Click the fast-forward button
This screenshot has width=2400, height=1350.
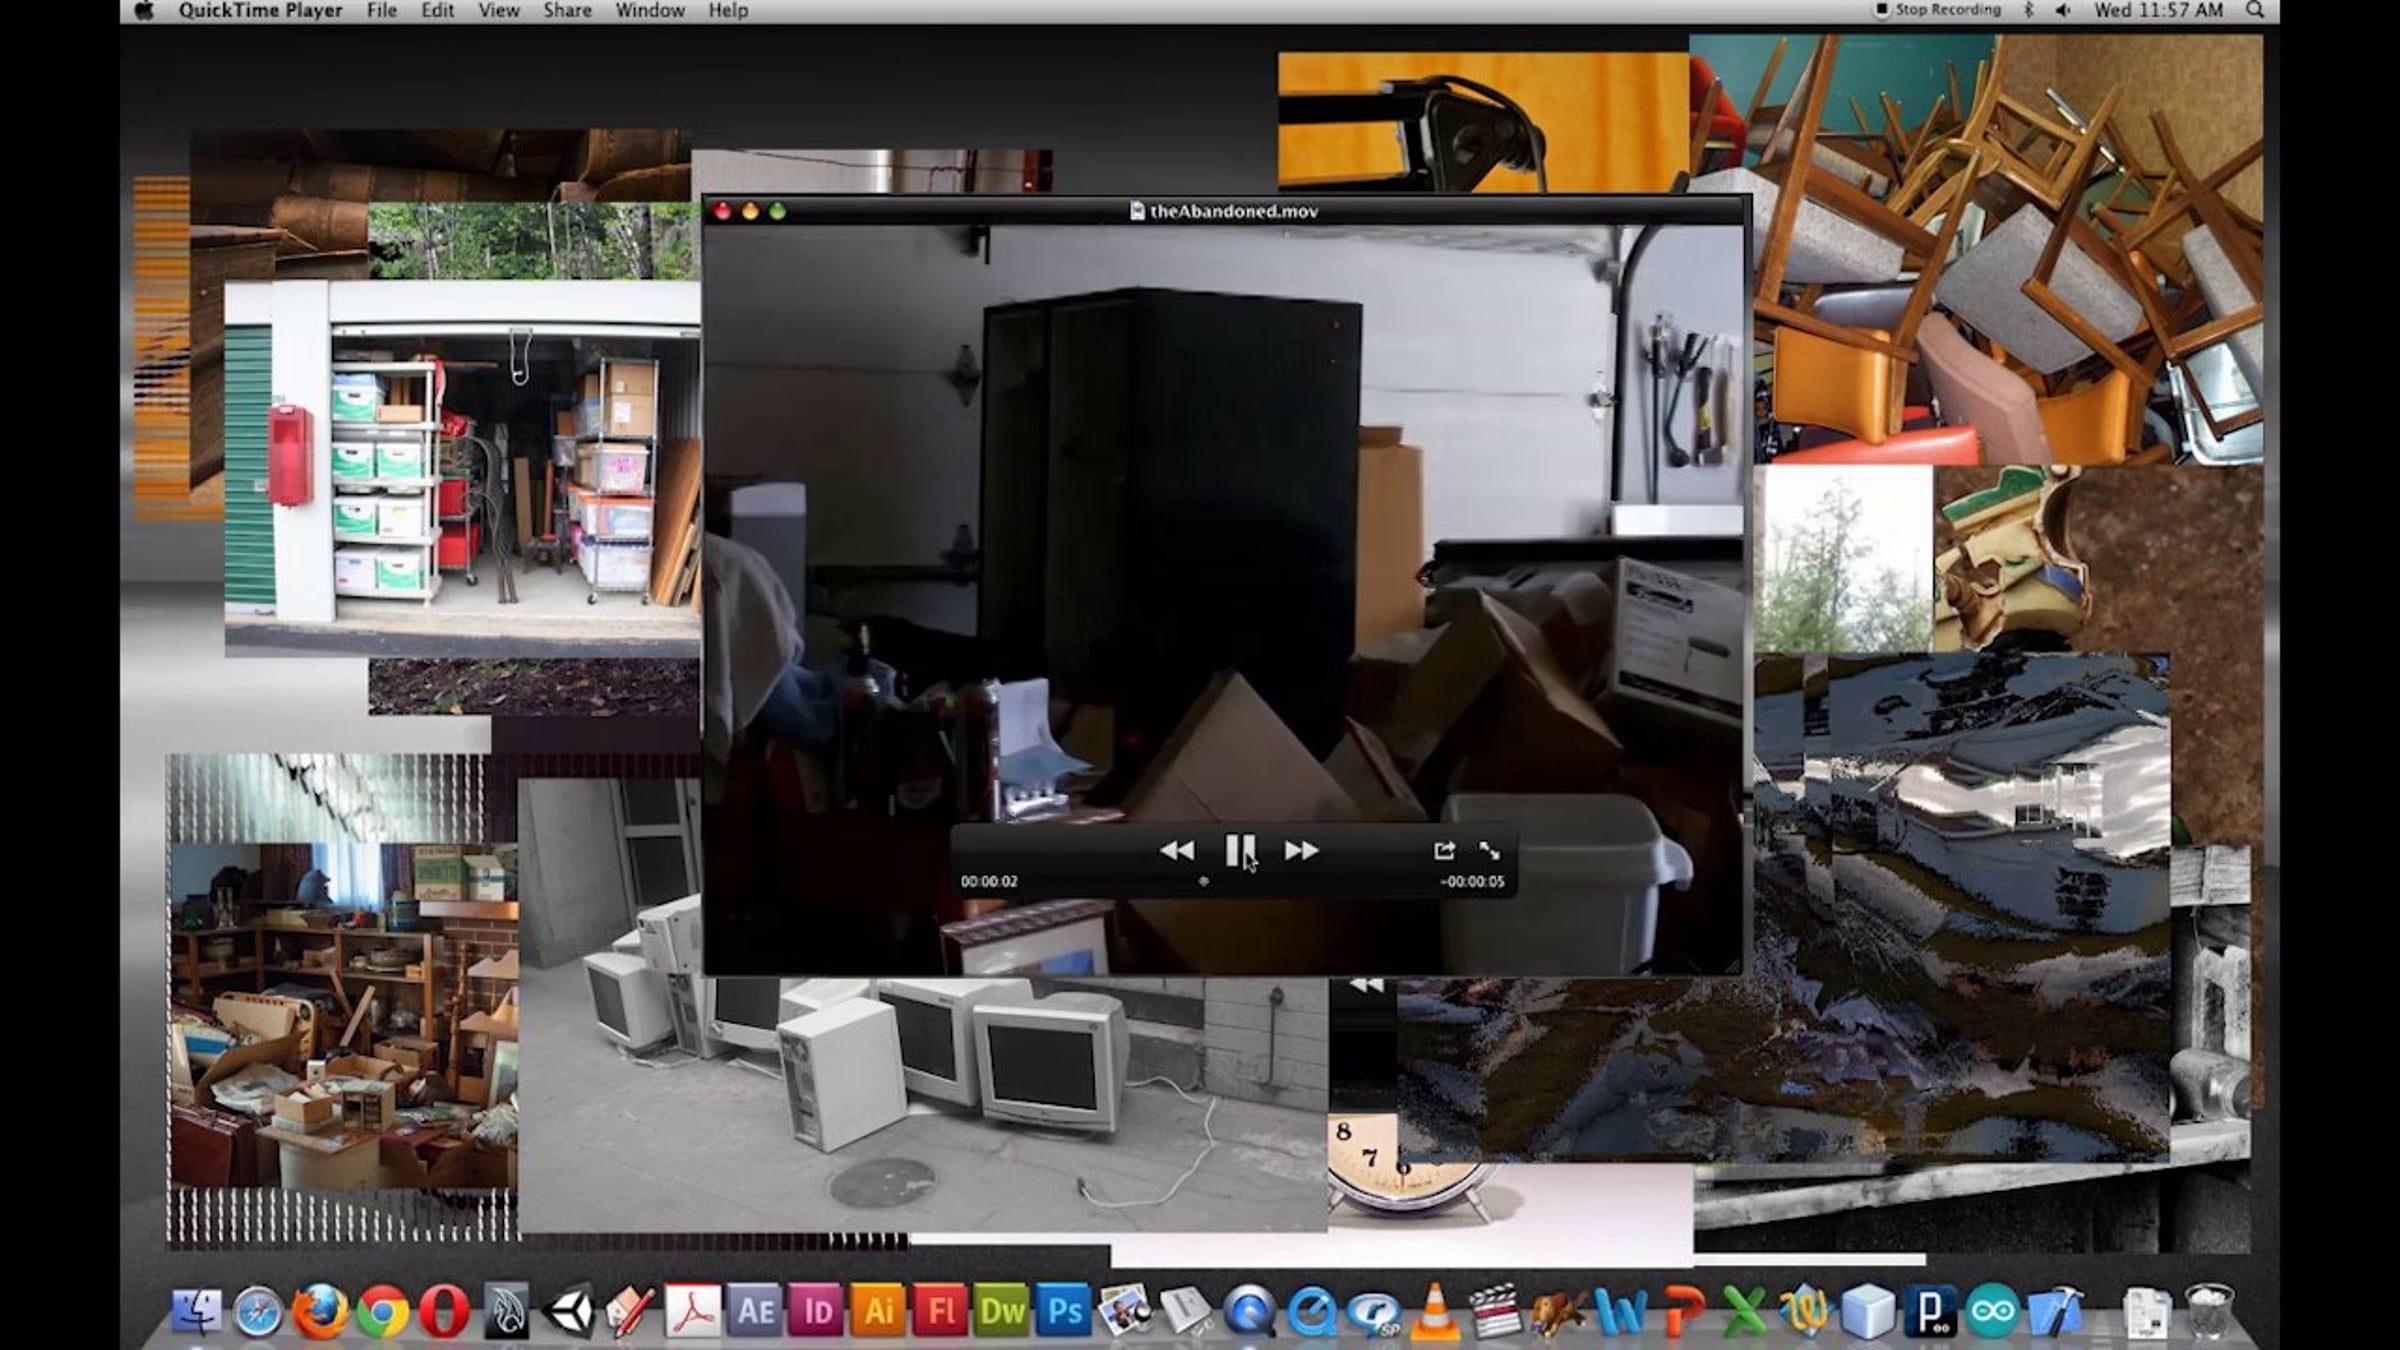1301,850
